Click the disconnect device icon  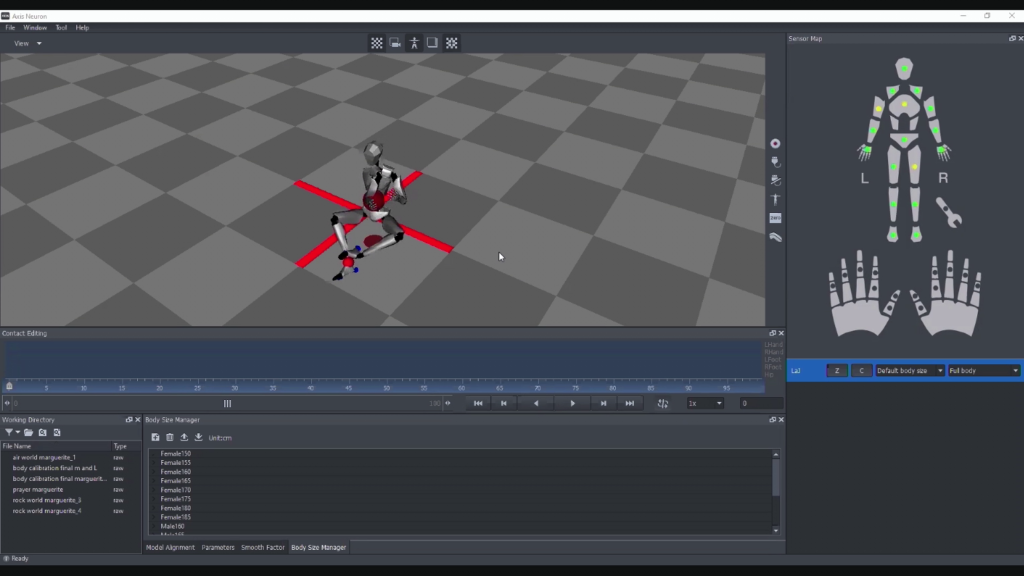[x=775, y=180]
